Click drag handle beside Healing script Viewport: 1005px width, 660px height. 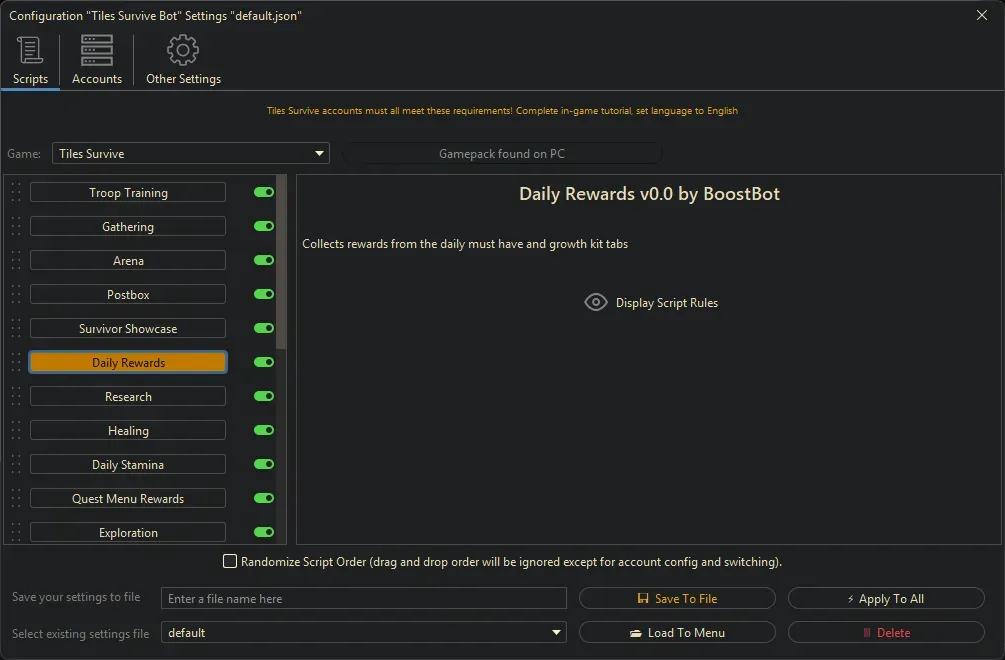pos(16,431)
